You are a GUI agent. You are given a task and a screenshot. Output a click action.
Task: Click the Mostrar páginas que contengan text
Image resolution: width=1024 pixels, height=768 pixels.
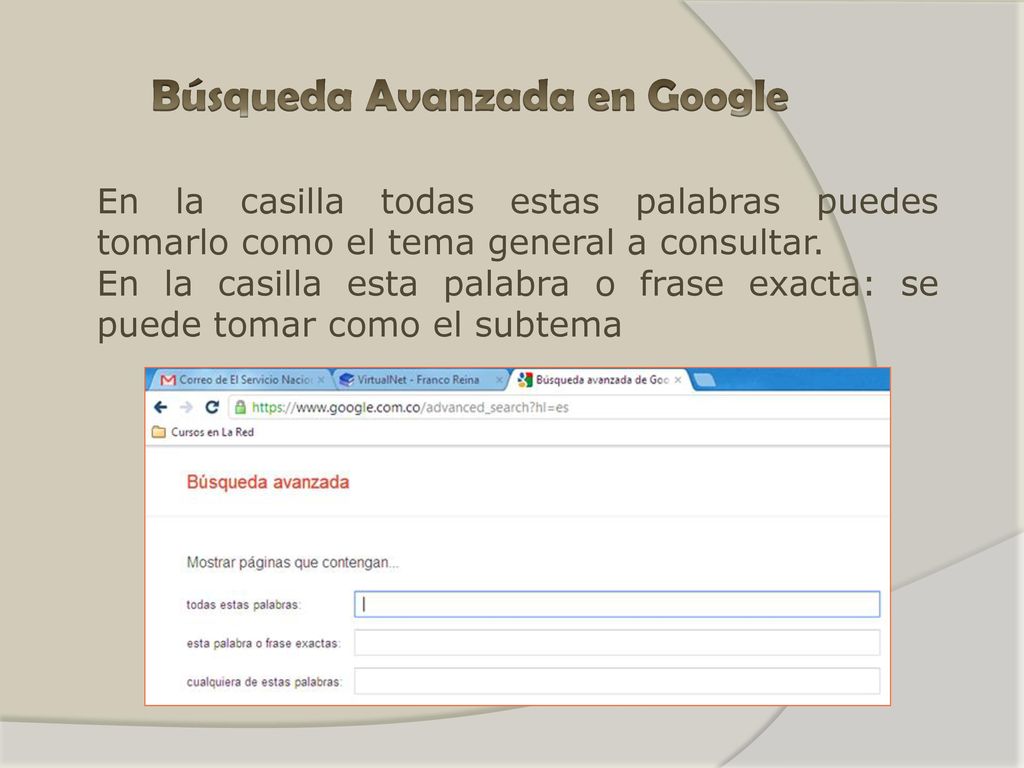tap(293, 562)
